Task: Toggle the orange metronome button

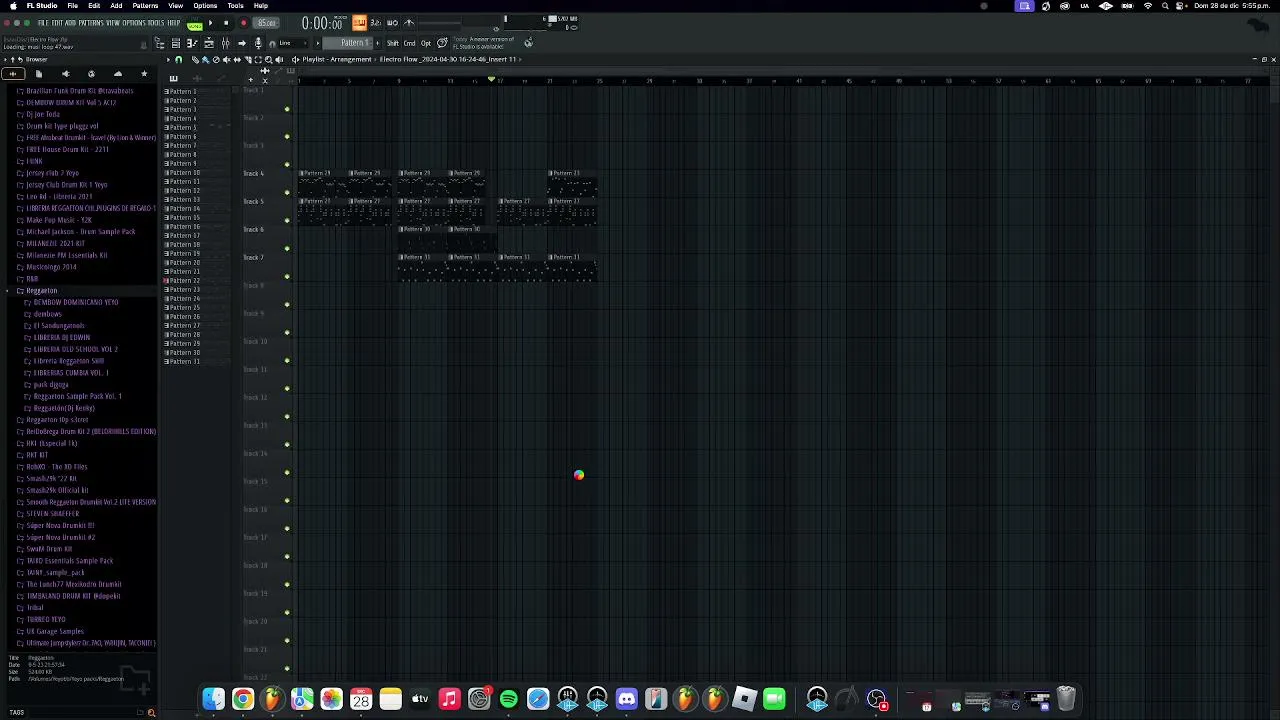Action: click(x=359, y=23)
